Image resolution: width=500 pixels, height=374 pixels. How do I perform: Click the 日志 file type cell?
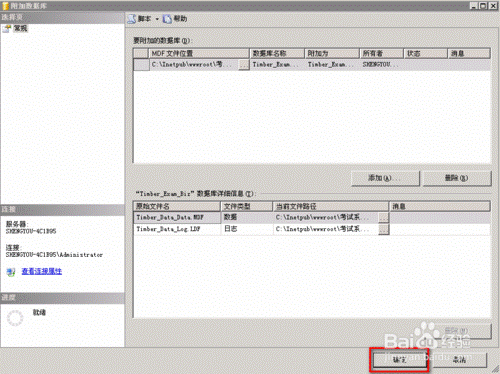pos(247,229)
